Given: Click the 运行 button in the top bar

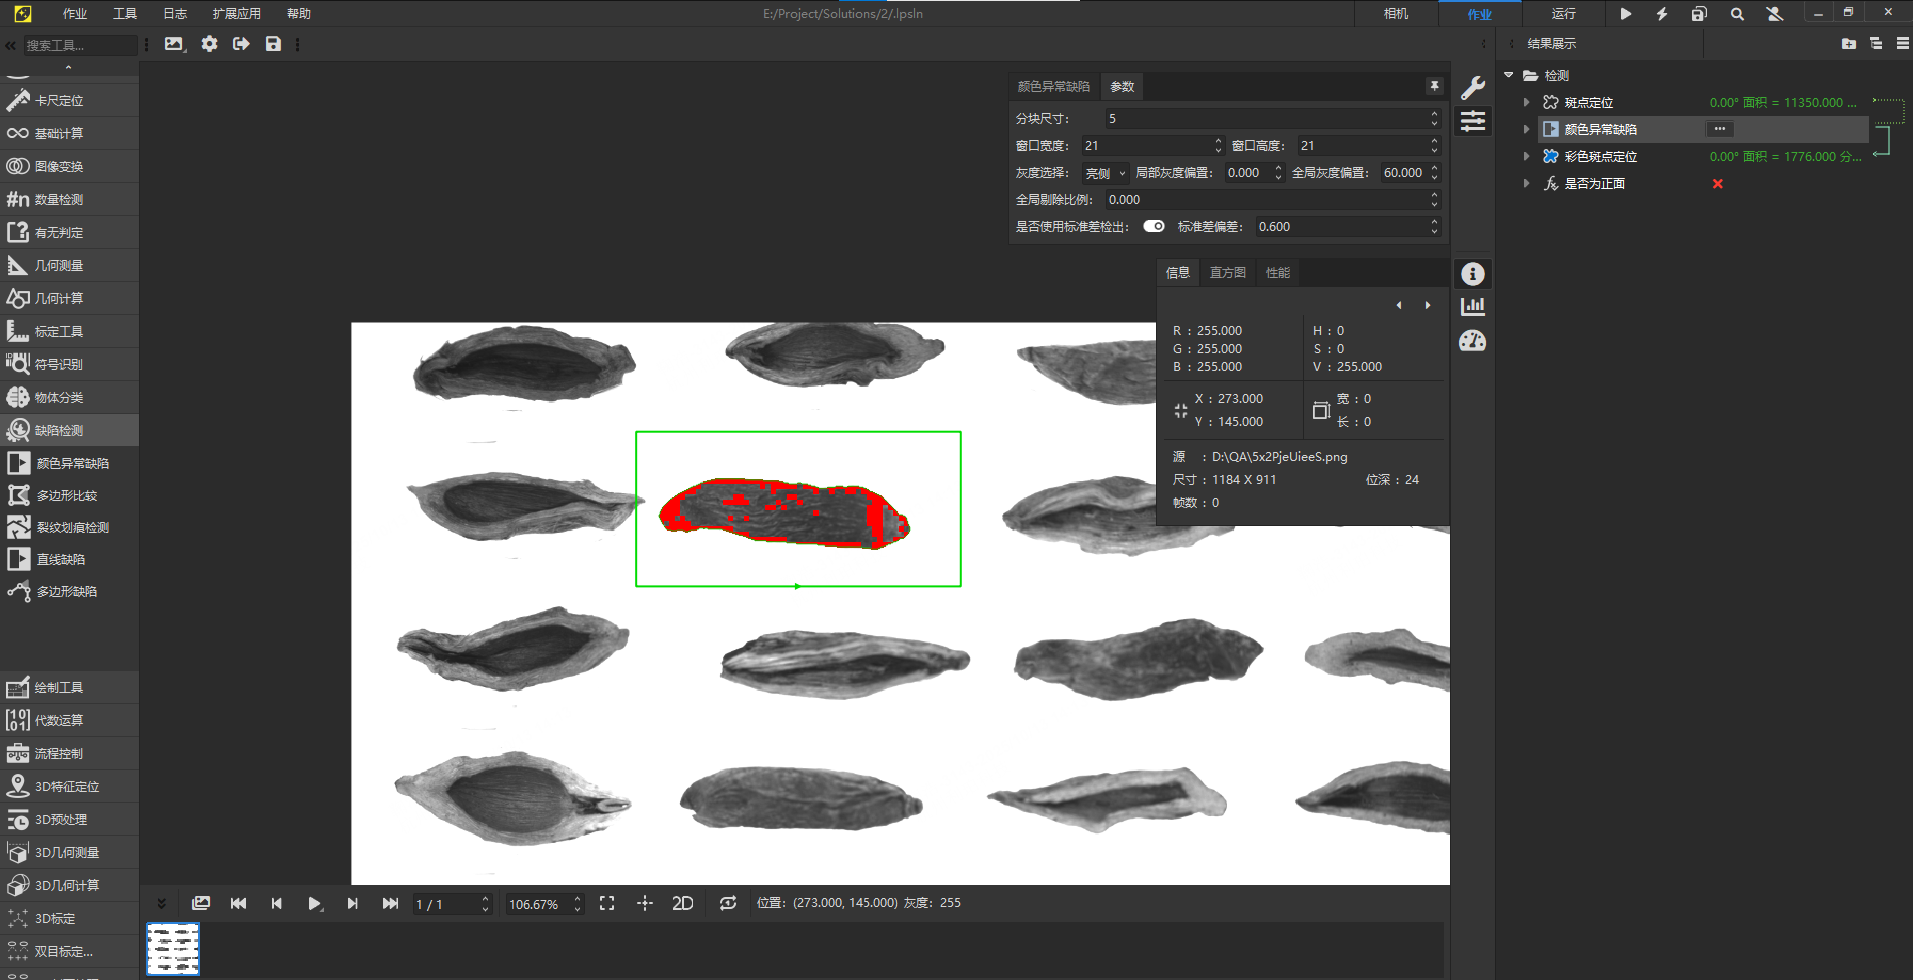Looking at the screenshot, I should (1563, 14).
